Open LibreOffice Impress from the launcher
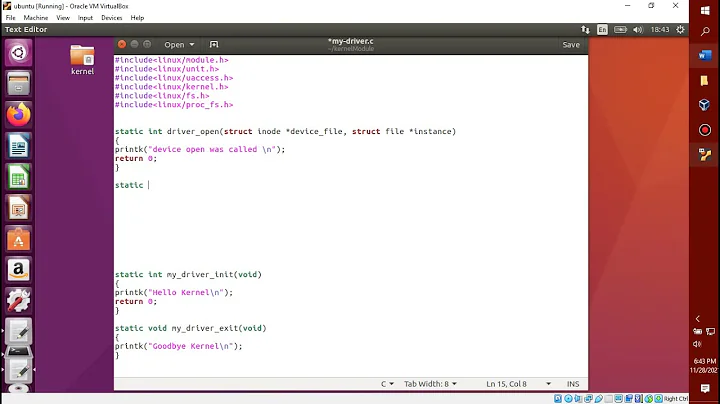Image resolution: width=720 pixels, height=404 pixels. [x=18, y=209]
